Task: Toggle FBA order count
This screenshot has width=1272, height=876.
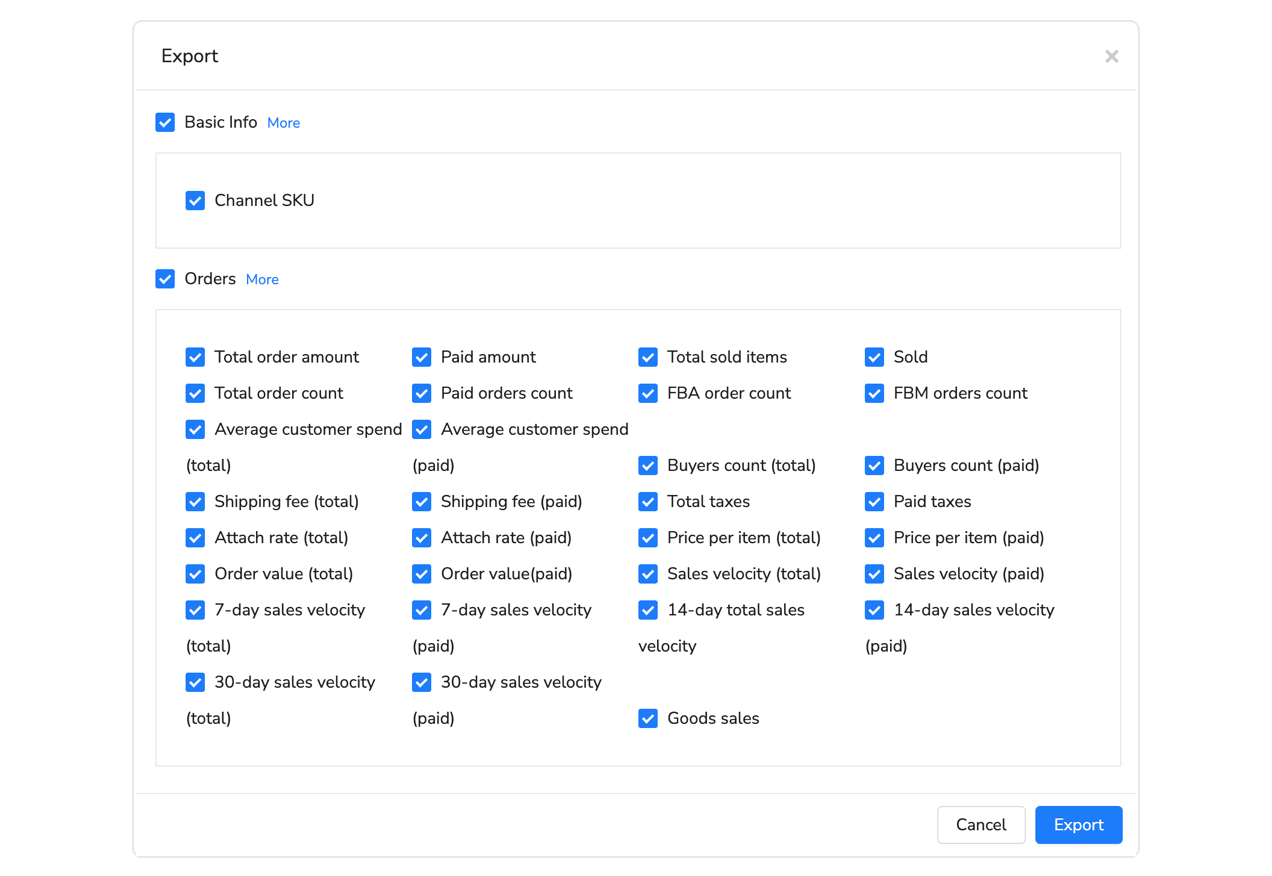Action: [647, 393]
